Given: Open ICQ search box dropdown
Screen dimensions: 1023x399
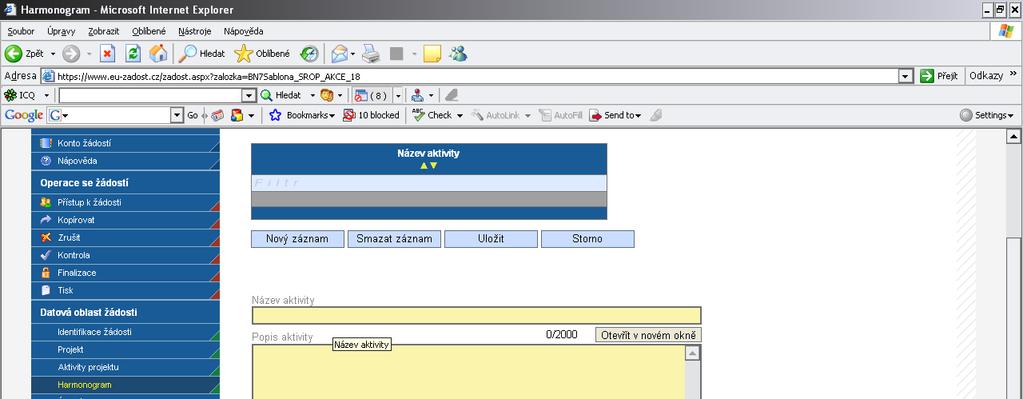Looking at the screenshot, I should click(249, 96).
